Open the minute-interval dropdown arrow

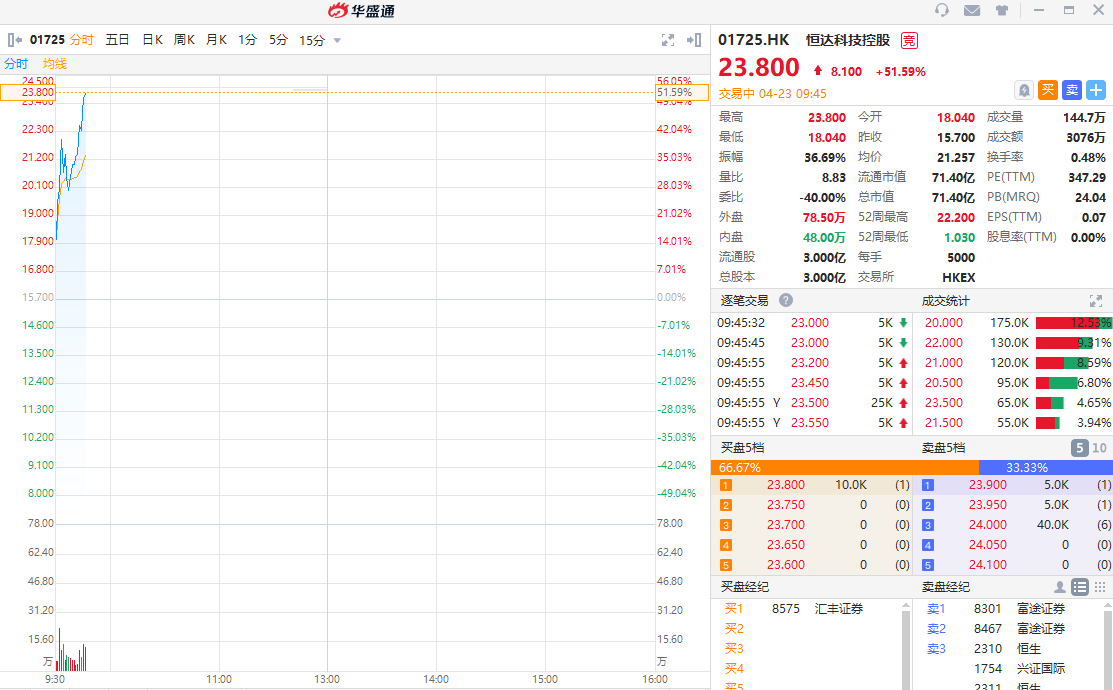coord(337,41)
